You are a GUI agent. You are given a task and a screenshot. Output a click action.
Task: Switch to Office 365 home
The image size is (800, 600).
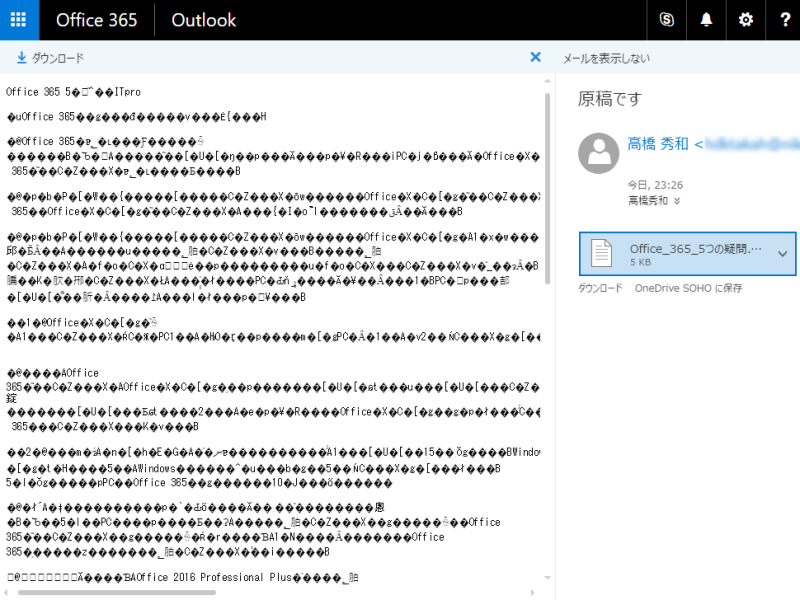tap(96, 20)
